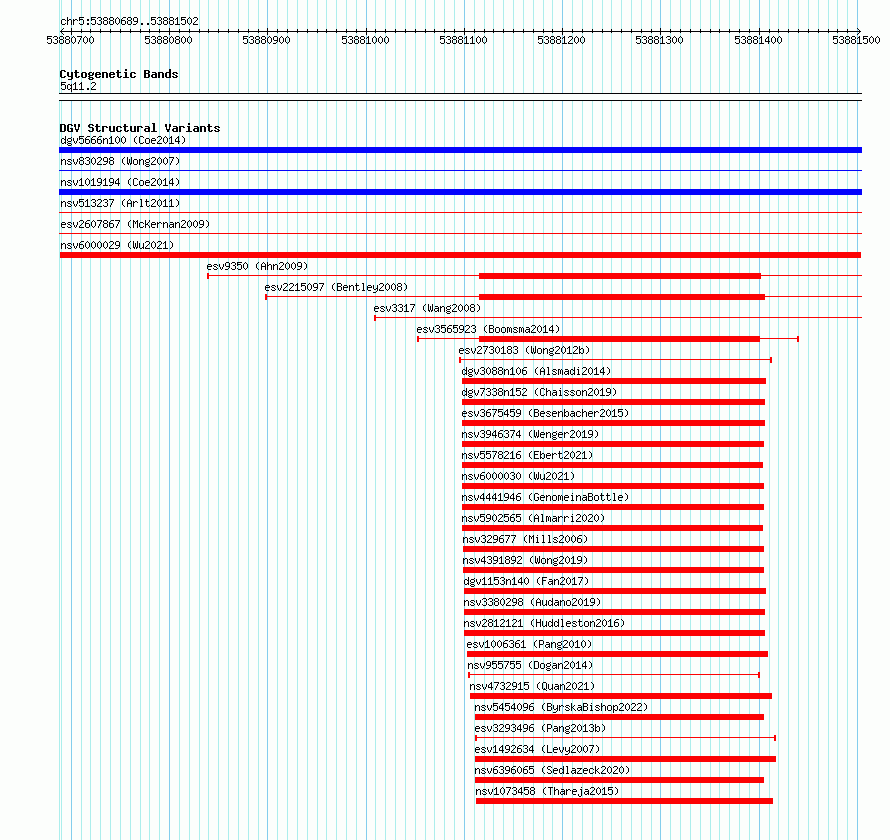Click esv1006361 (Pang2010) label

529,644
